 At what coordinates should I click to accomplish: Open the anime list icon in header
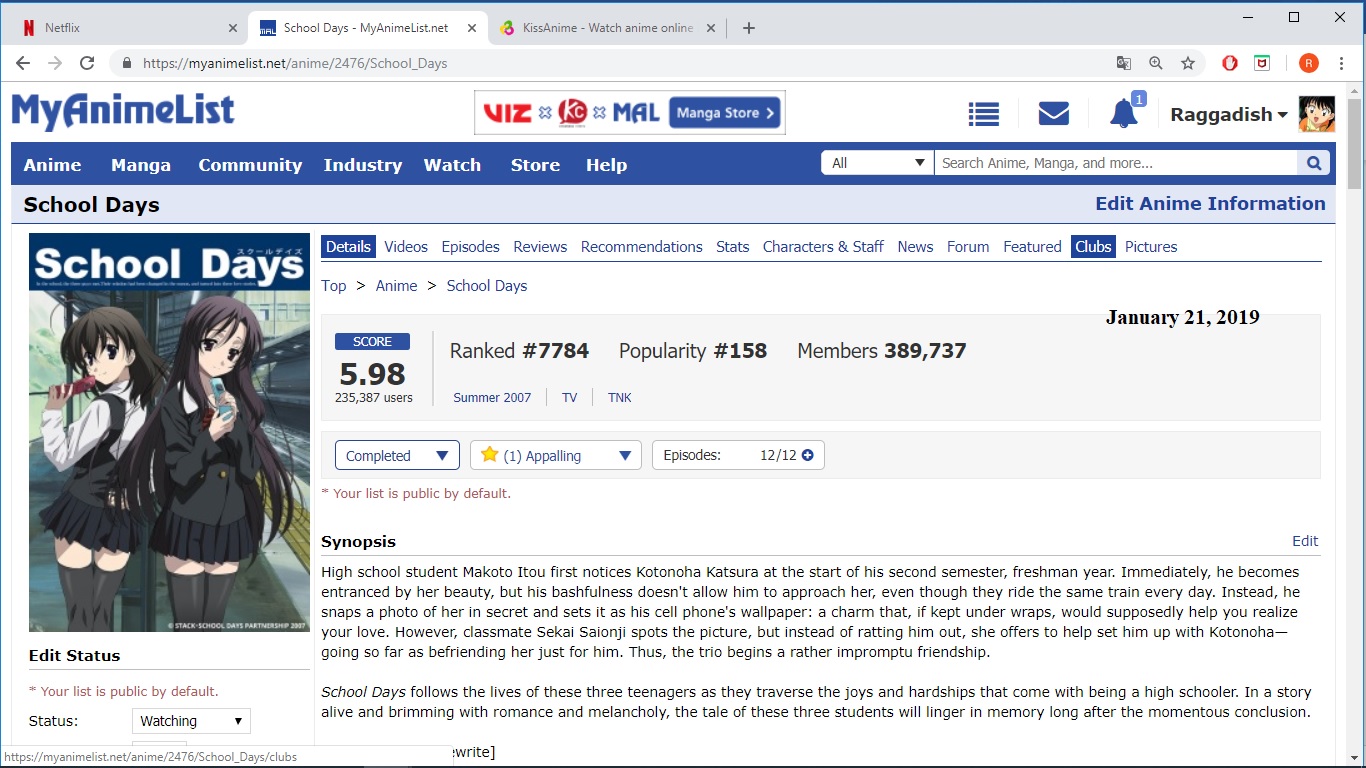click(984, 114)
